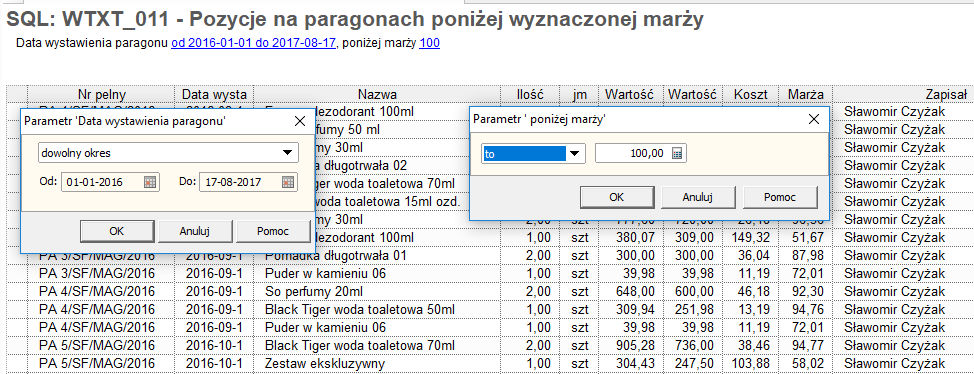974x374 pixels.
Task: Select the cost value 149,32
Action: coord(750,237)
